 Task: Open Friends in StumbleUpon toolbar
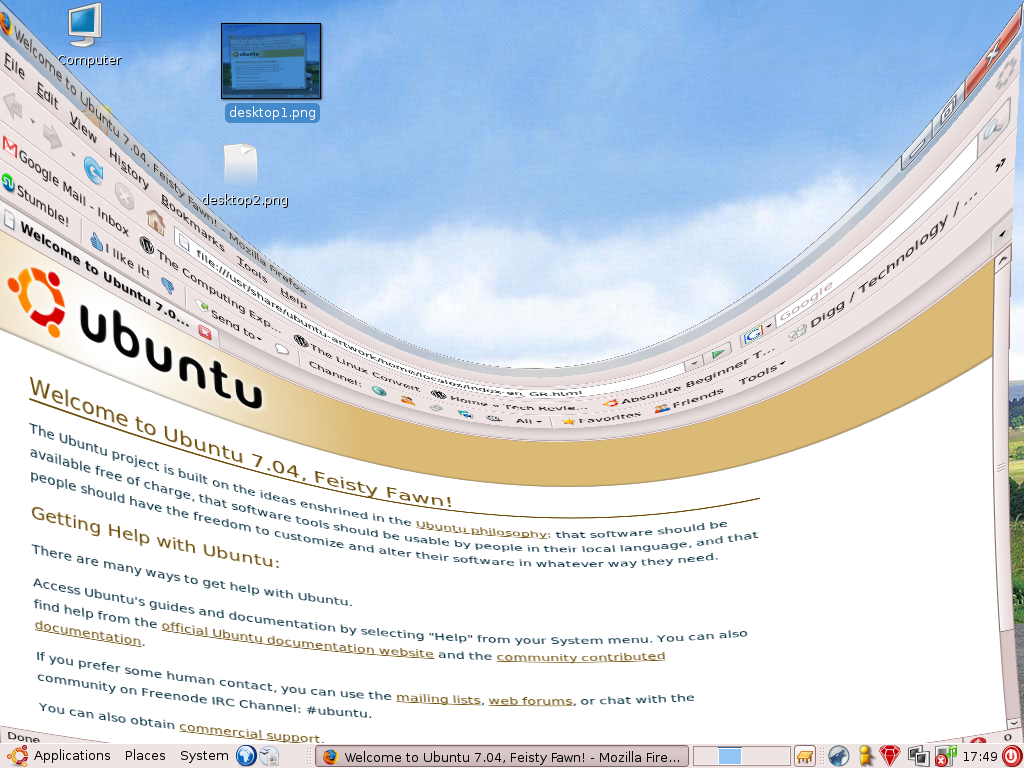[689, 400]
